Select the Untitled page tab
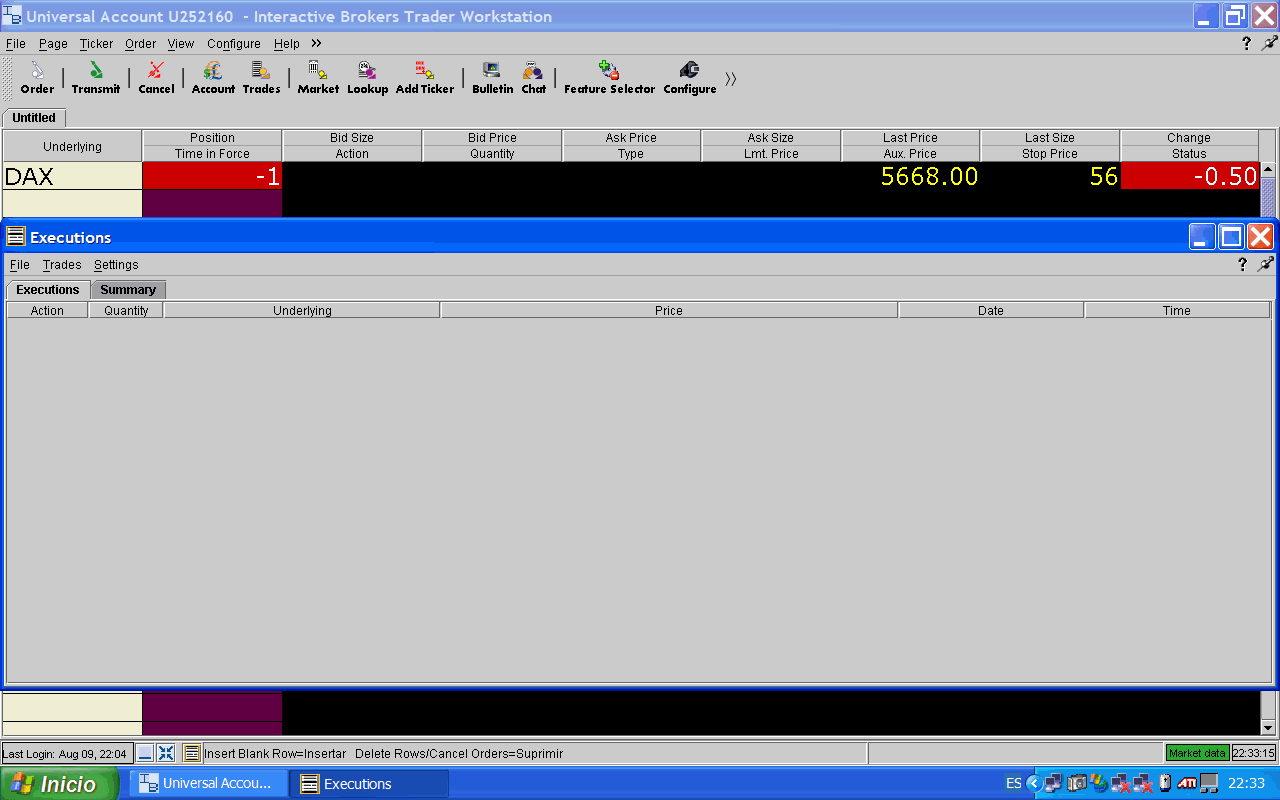 (x=34, y=118)
